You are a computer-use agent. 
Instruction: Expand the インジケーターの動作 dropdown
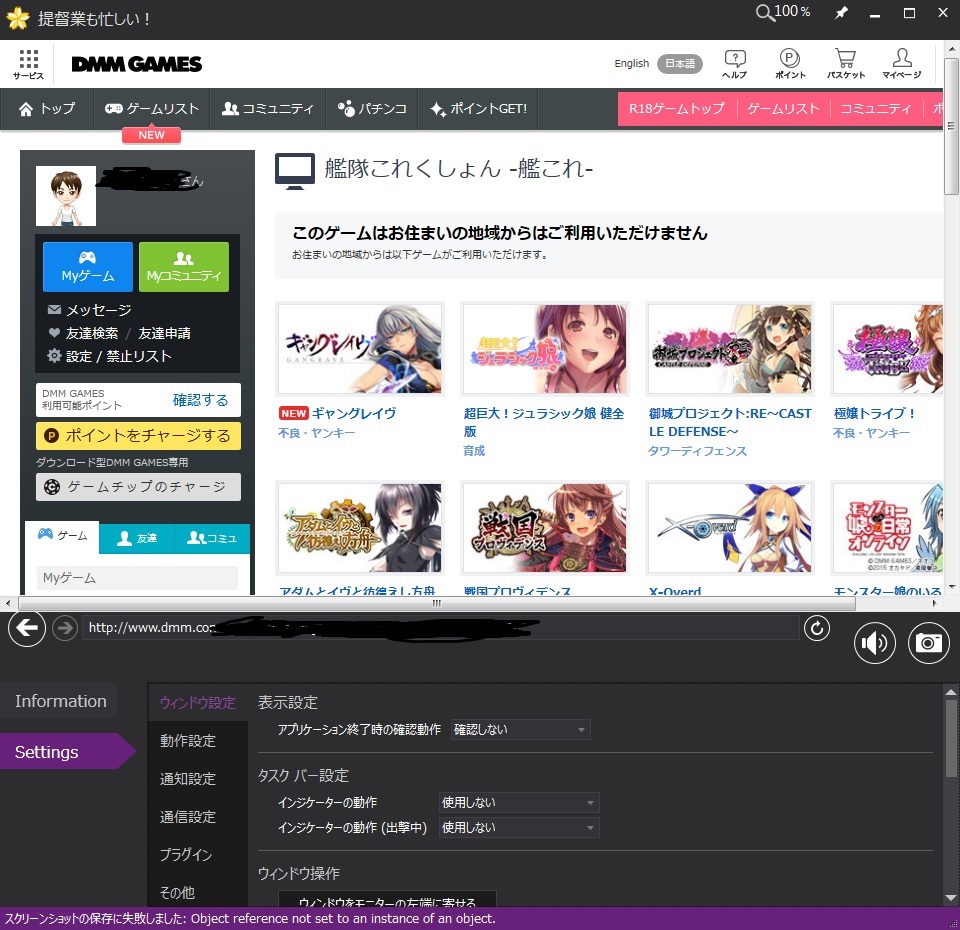tap(517, 802)
